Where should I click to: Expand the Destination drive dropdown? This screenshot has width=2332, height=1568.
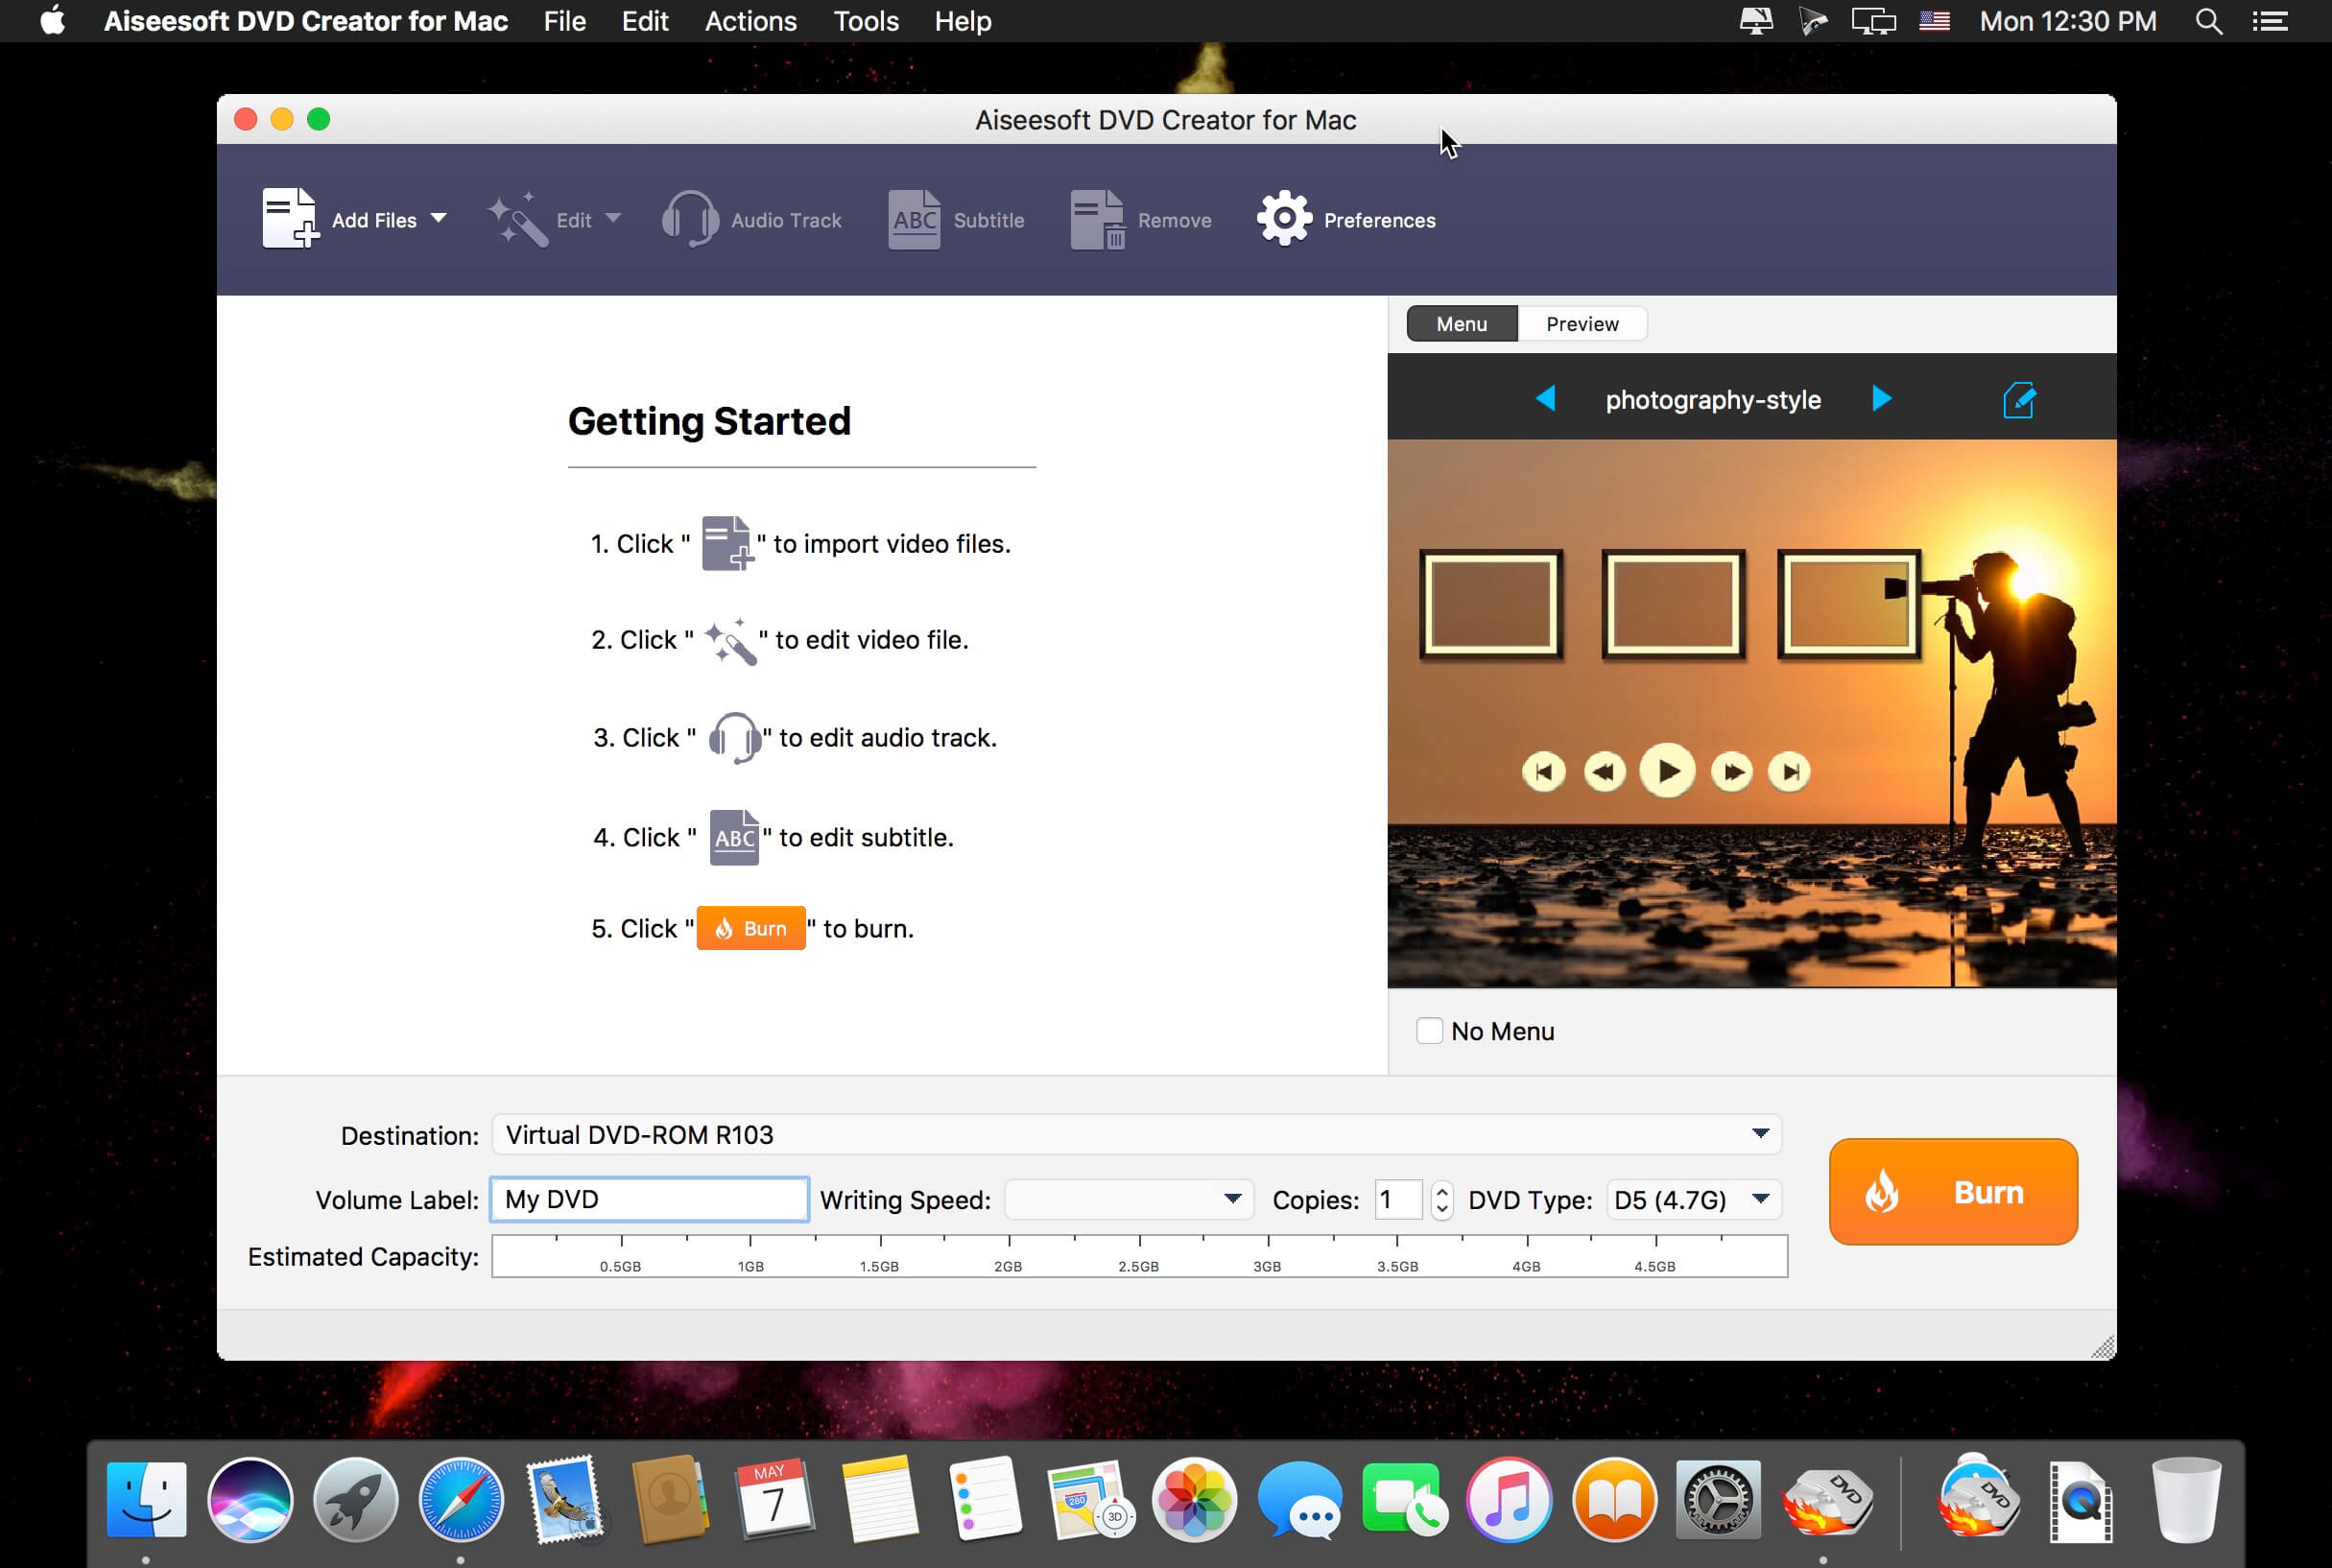[x=1760, y=1134]
